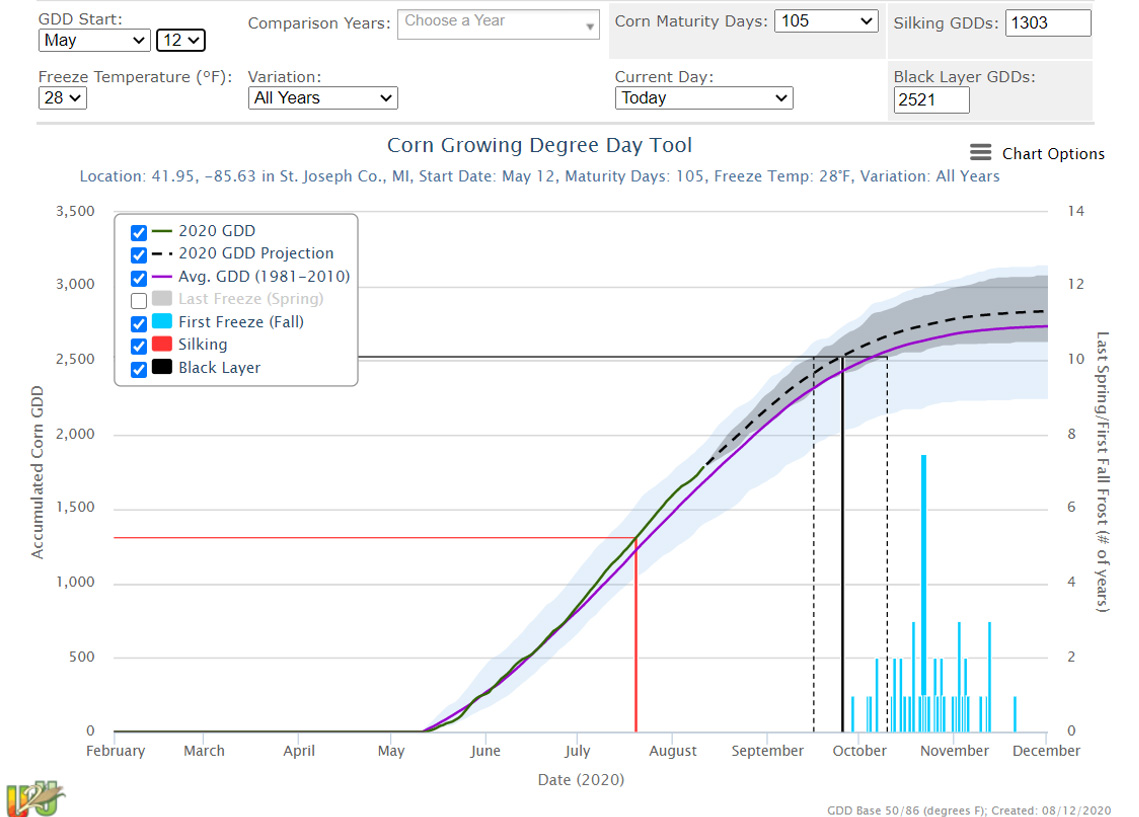The width and height of the screenshot is (1139, 817).
Task: Enable the Last Freeze (Spring) series
Action: (138, 299)
